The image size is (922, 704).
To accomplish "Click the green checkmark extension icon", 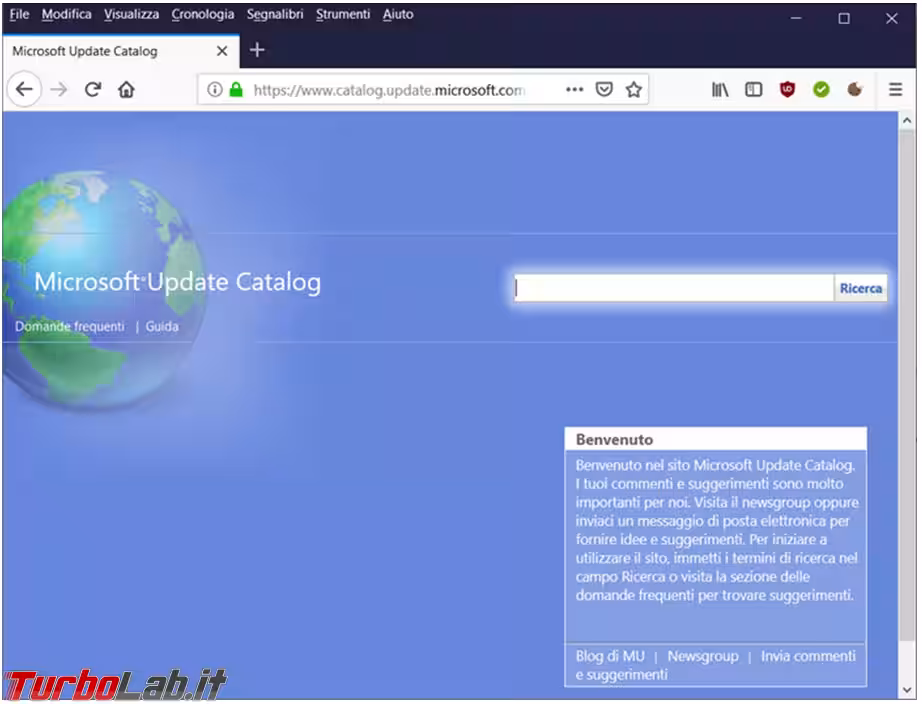I will tap(821, 90).
